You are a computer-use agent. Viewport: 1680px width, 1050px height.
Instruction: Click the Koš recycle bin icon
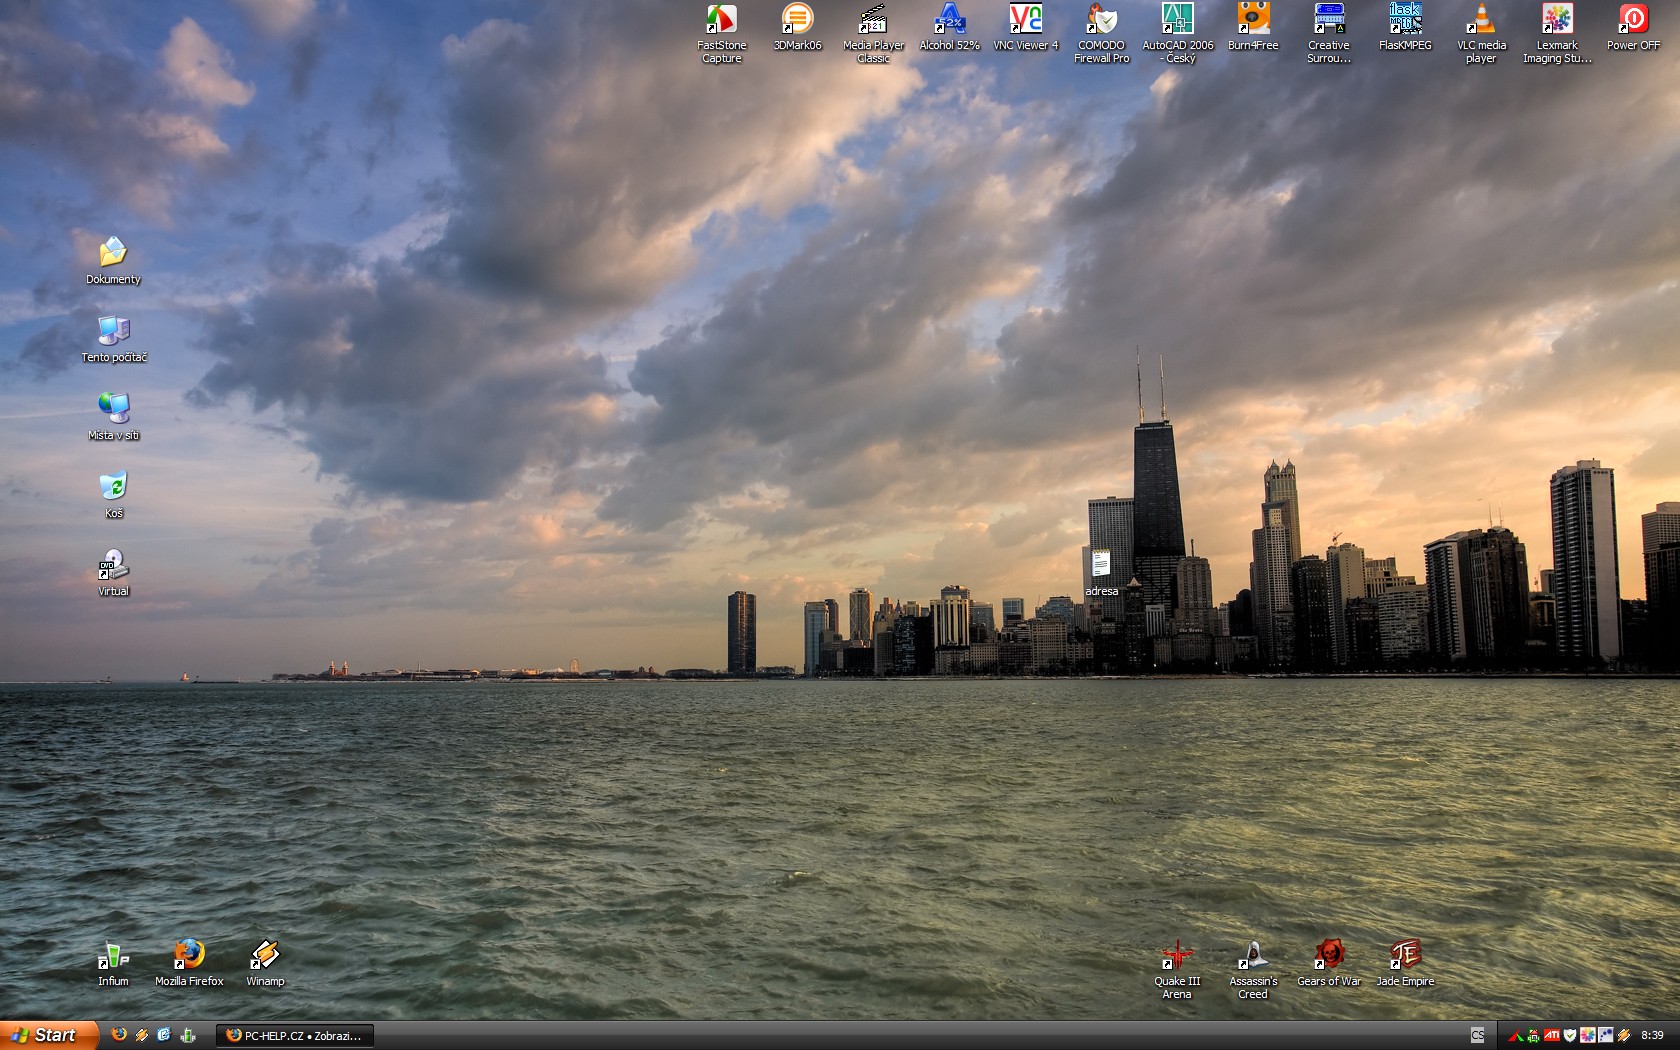click(113, 488)
